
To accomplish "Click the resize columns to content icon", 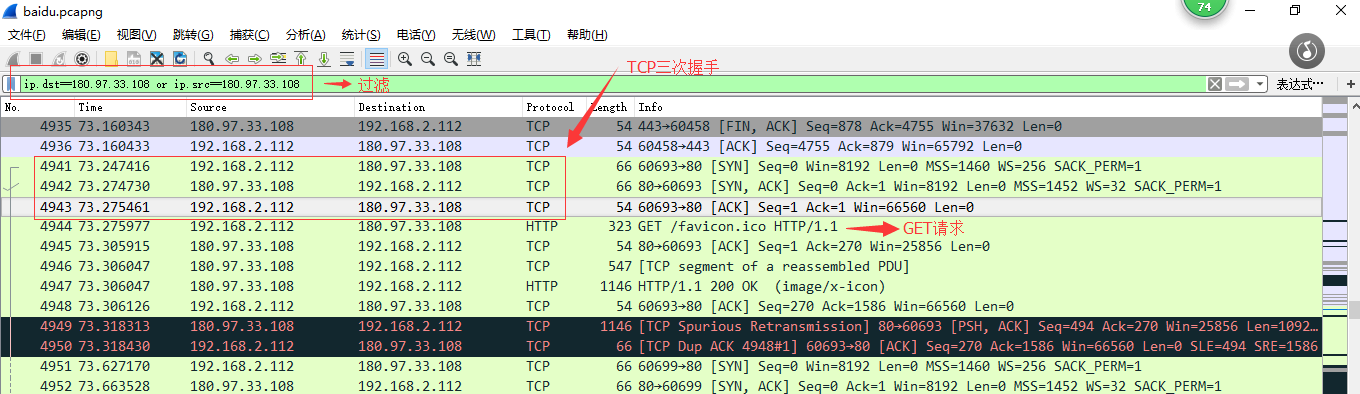I will point(474,59).
